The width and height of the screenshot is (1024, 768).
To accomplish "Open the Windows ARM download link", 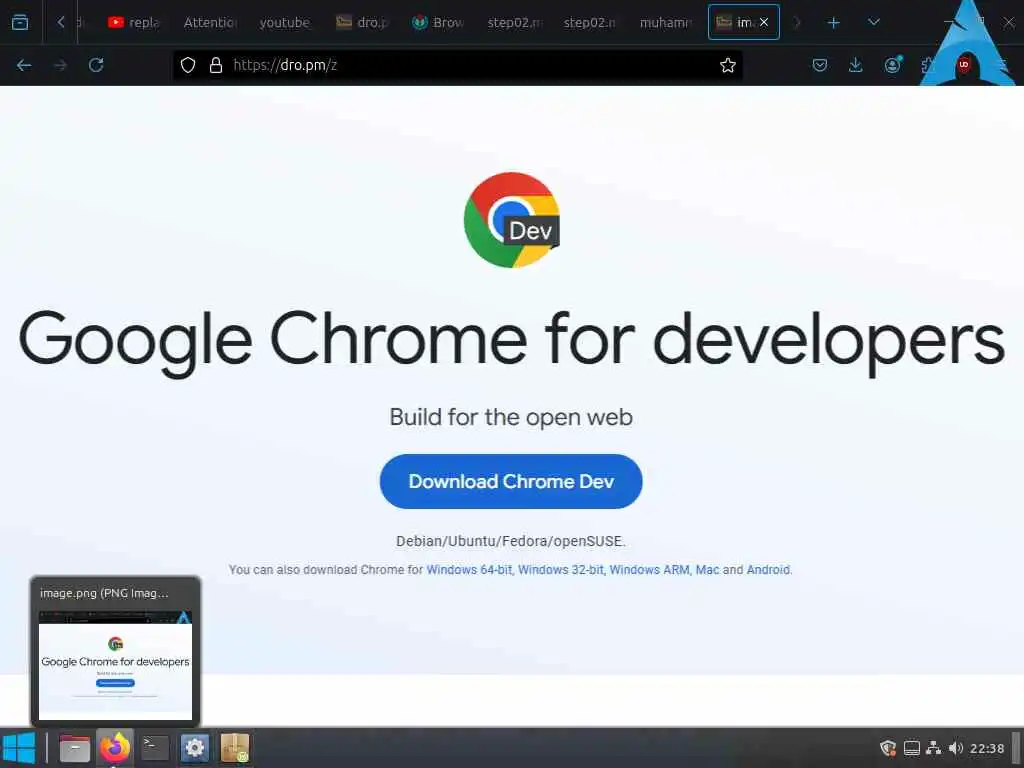I will (649, 569).
